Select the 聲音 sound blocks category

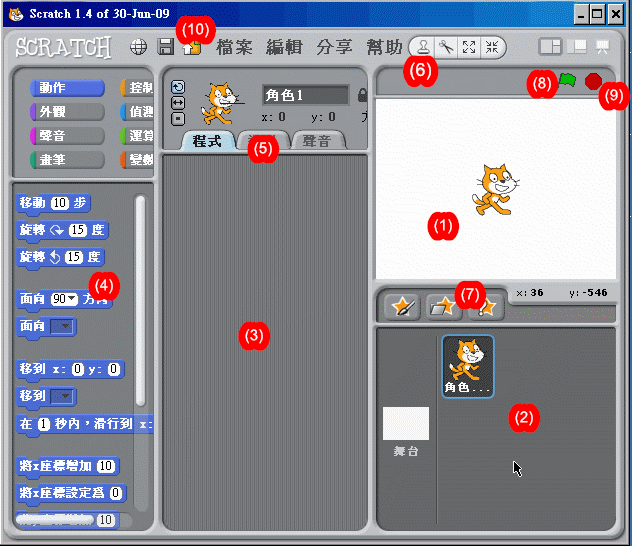tap(67, 136)
